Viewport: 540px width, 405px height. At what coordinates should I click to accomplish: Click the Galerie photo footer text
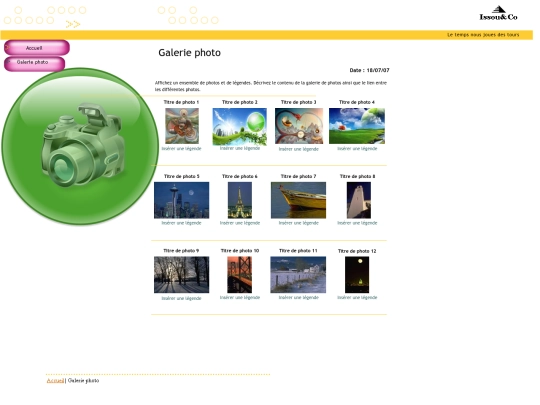point(84,381)
